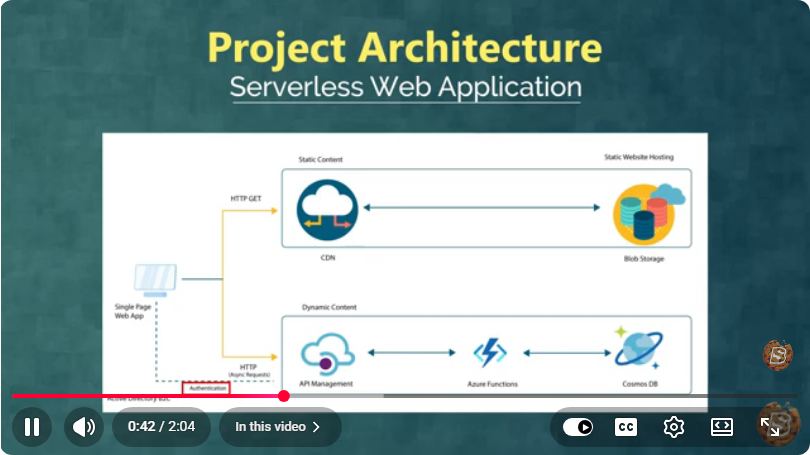Click the Blob Storage icon

[x=649, y=213]
